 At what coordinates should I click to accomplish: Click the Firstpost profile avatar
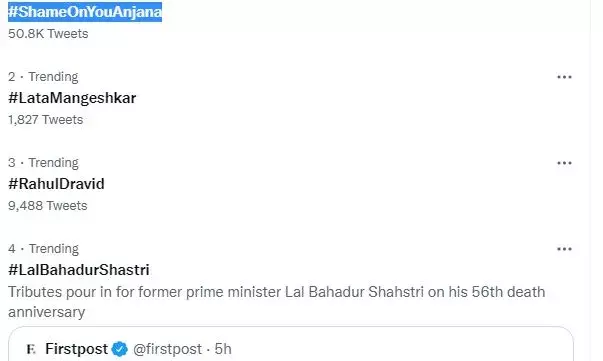(x=31, y=349)
